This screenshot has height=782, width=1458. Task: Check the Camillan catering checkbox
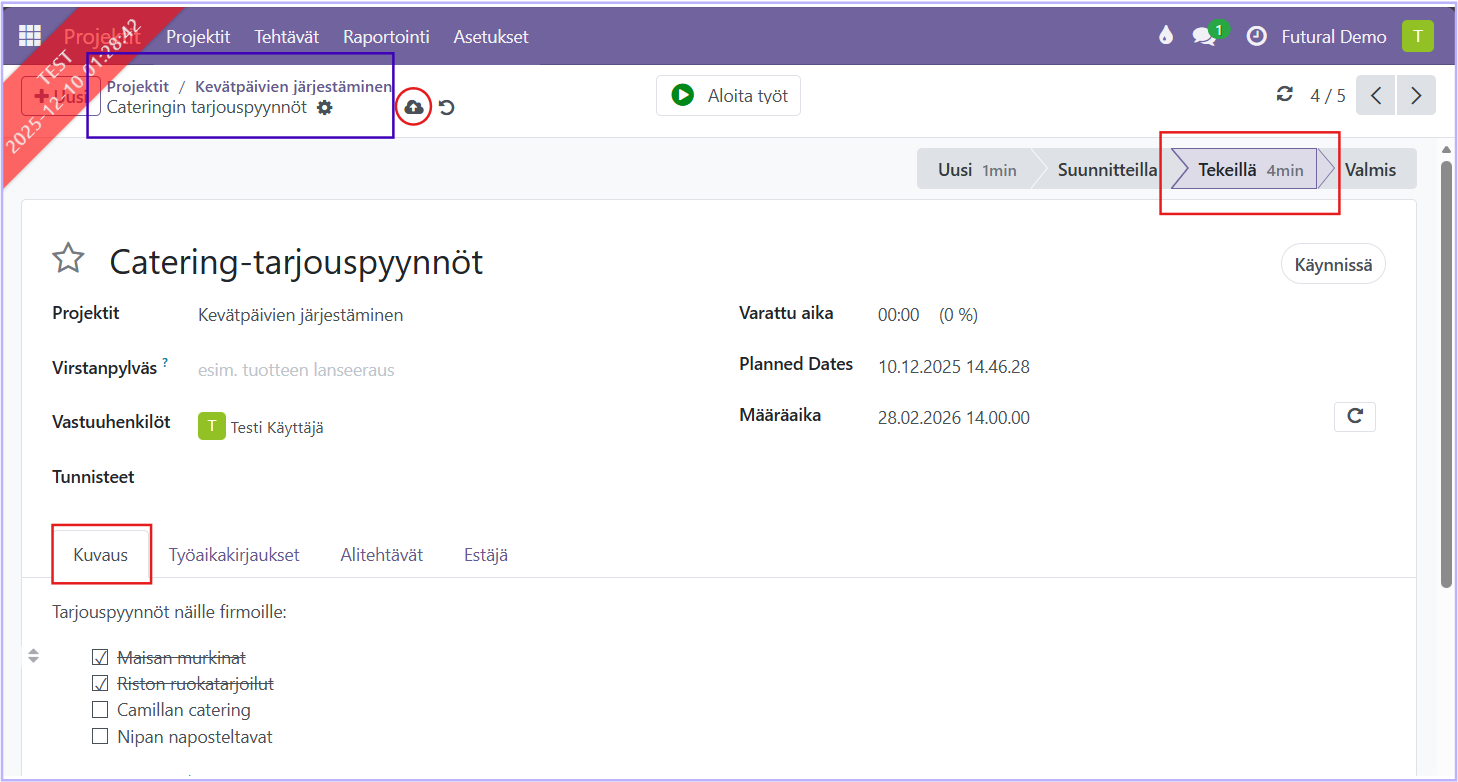[100, 710]
